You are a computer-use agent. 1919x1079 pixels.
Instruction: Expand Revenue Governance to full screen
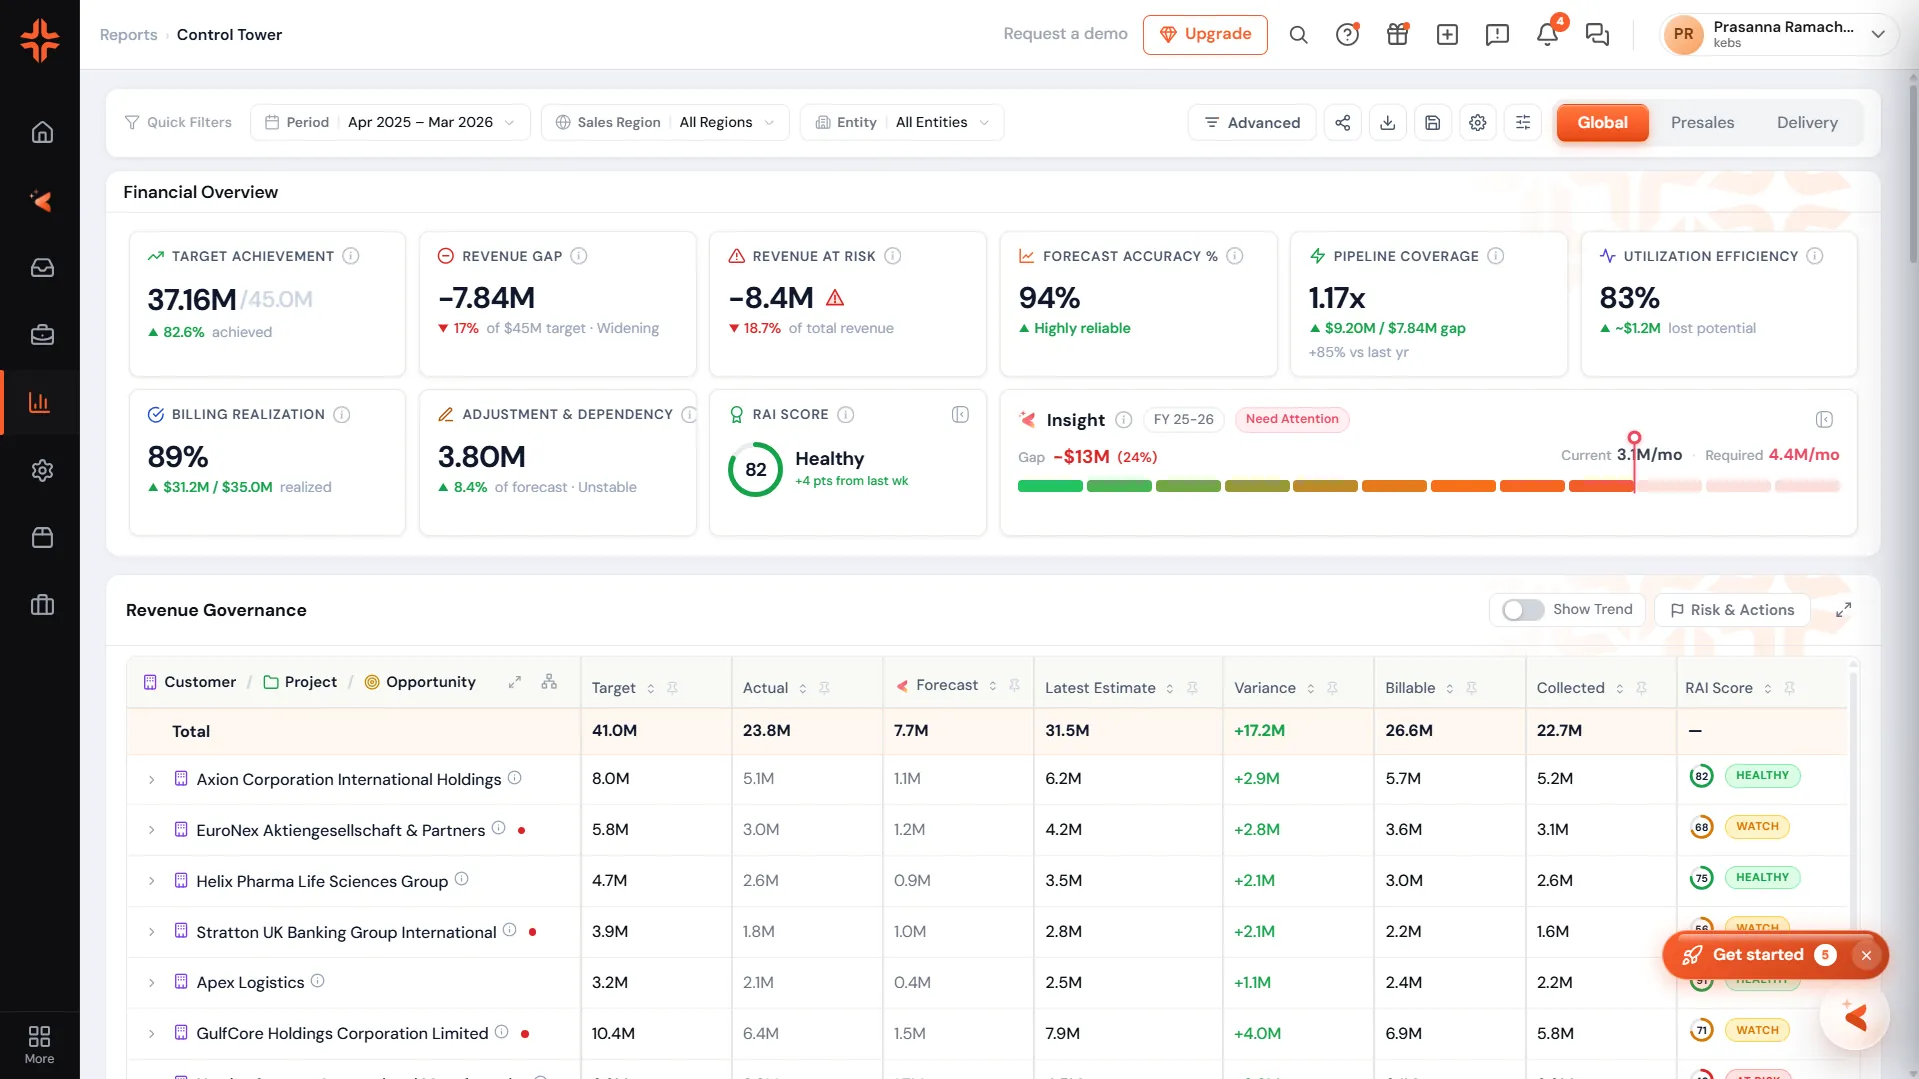click(x=1843, y=610)
